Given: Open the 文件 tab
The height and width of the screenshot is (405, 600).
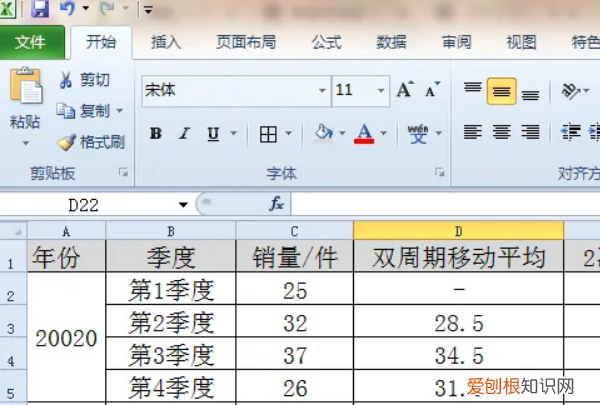Looking at the screenshot, I should [x=31, y=42].
